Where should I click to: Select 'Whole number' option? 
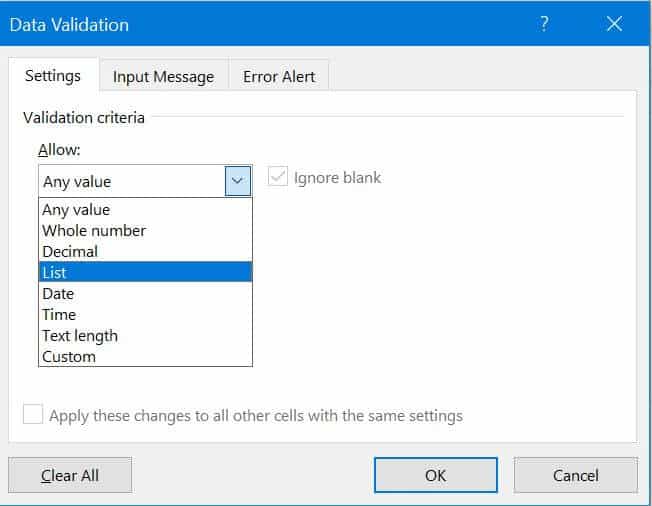[94, 231]
